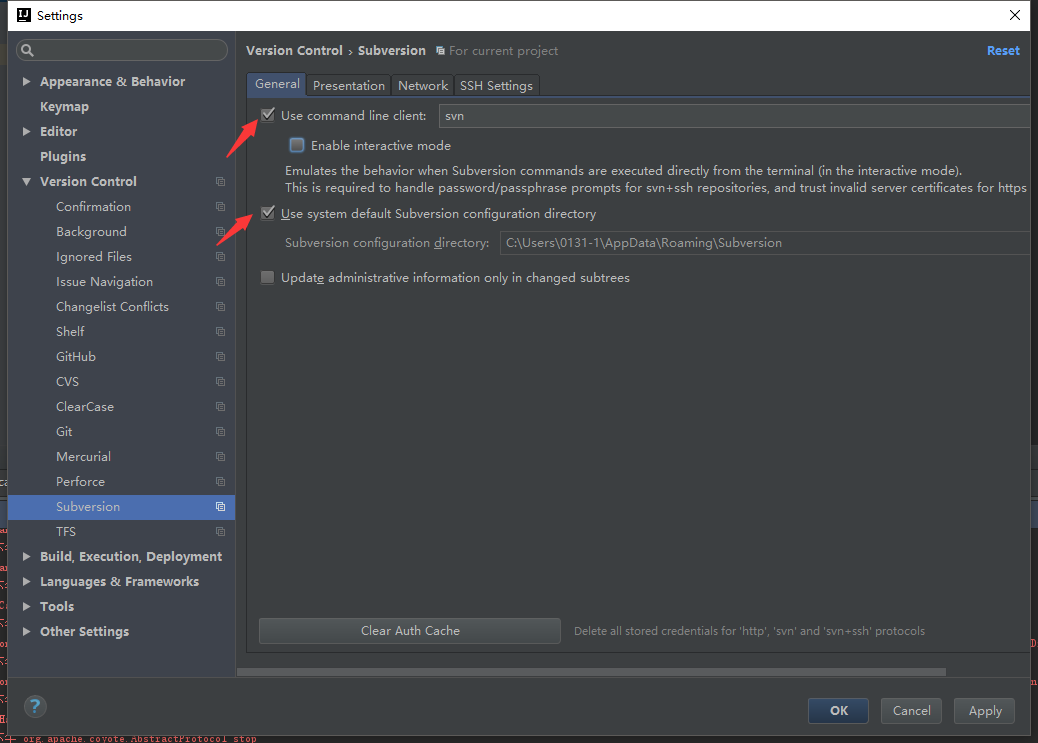Click the project icon in GitHub row

tap(220, 357)
